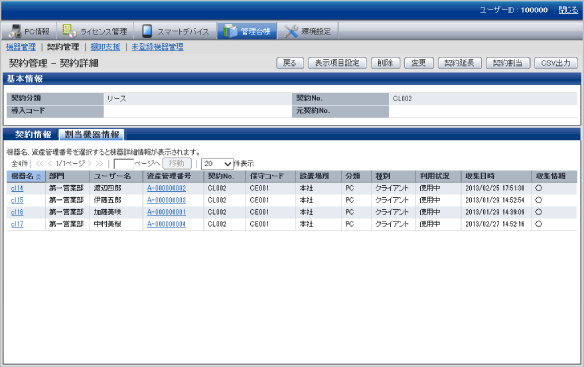The height and width of the screenshot is (367, 584).
Task: Open device link cl15
Action: click(x=17, y=200)
